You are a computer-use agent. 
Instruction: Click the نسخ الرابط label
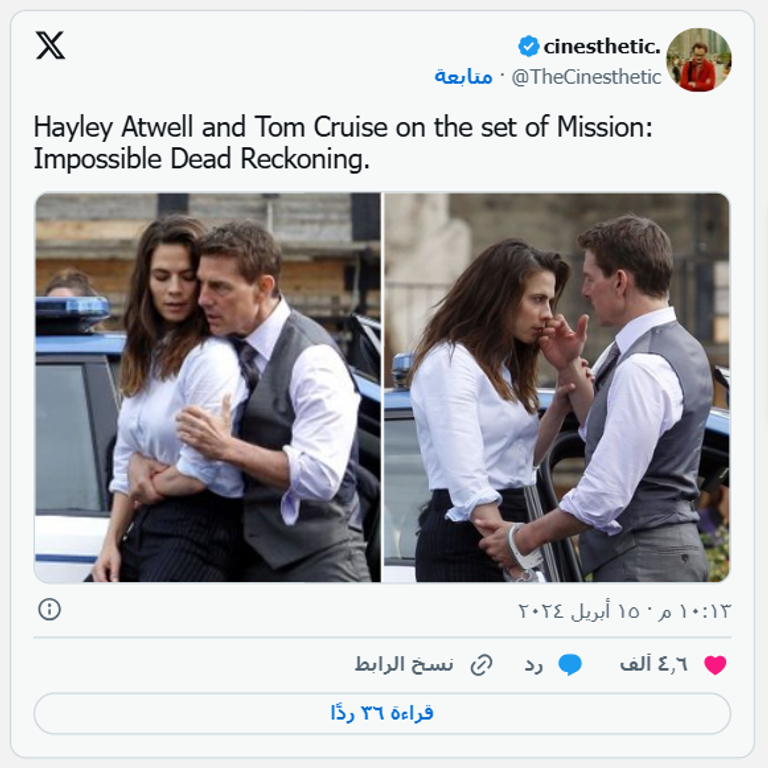coord(404,665)
